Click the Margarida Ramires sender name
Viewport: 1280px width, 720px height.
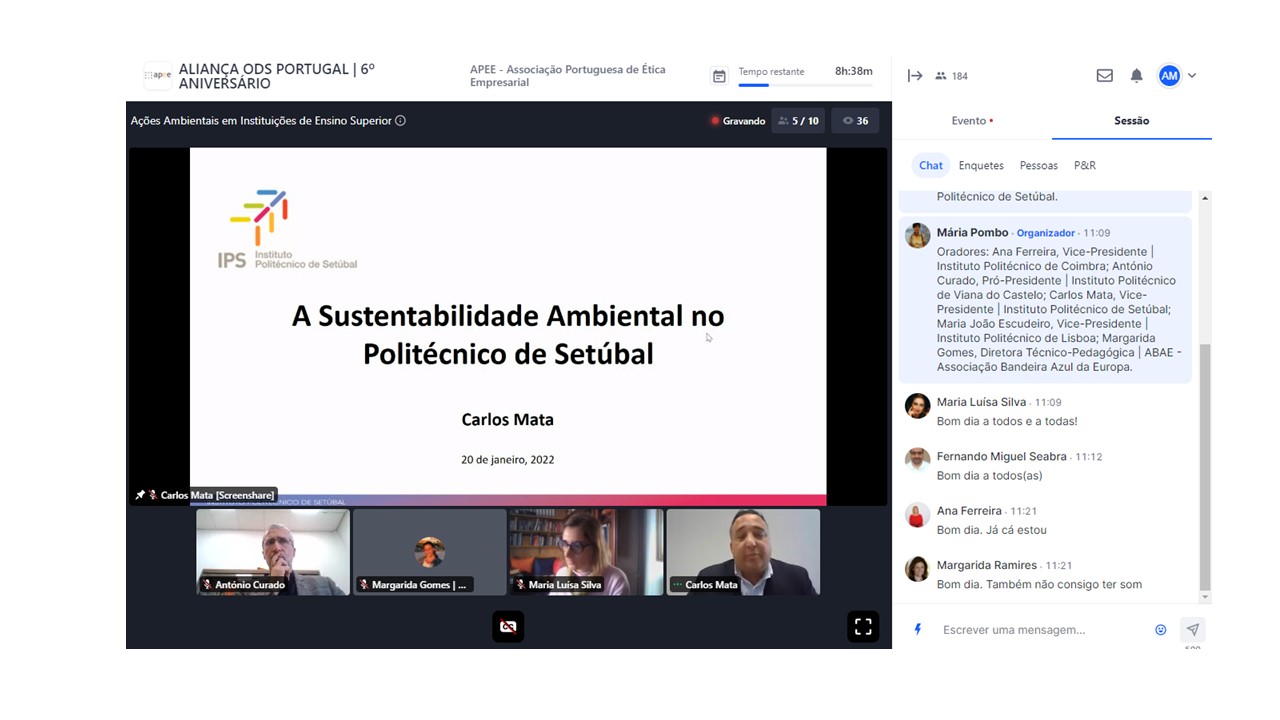coord(987,565)
